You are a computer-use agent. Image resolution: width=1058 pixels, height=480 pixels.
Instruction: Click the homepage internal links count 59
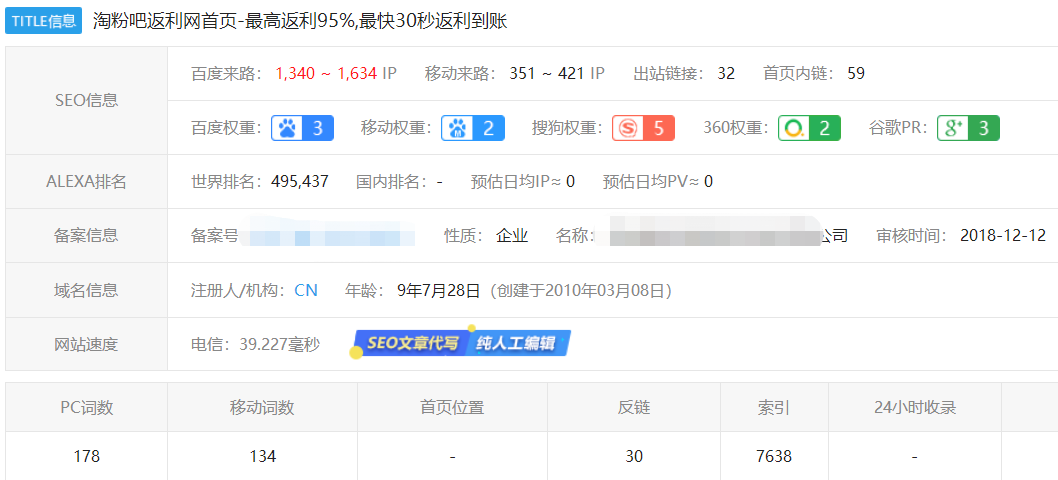pos(856,74)
